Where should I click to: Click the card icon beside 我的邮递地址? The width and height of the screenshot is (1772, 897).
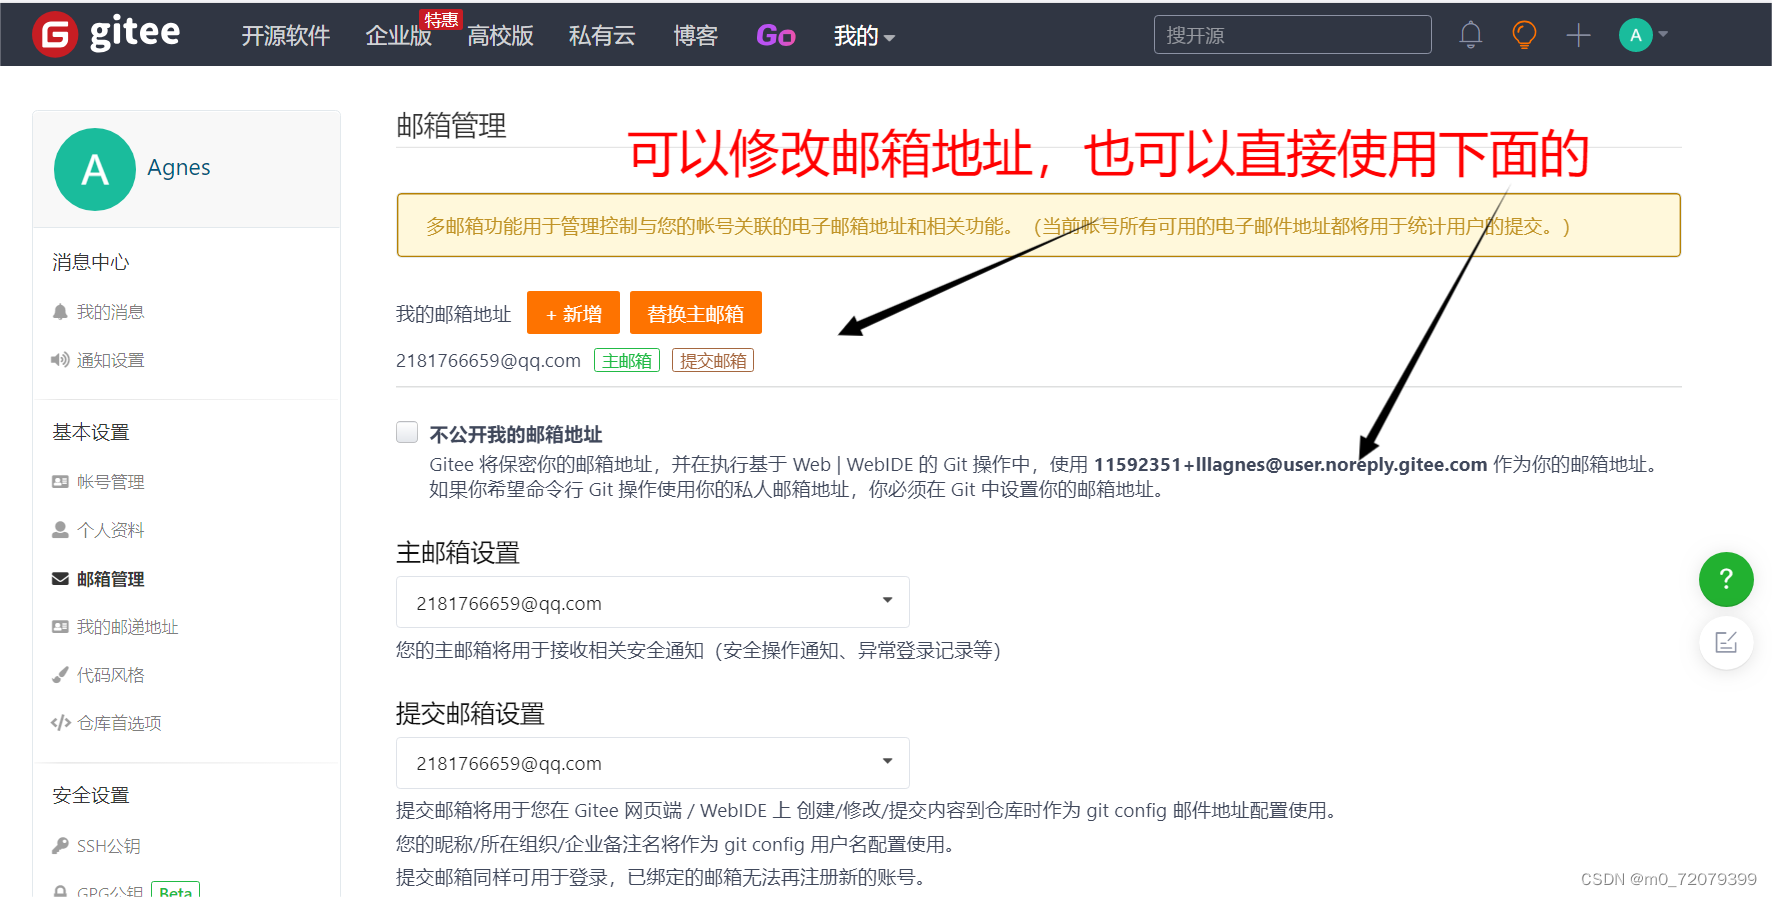tap(60, 627)
